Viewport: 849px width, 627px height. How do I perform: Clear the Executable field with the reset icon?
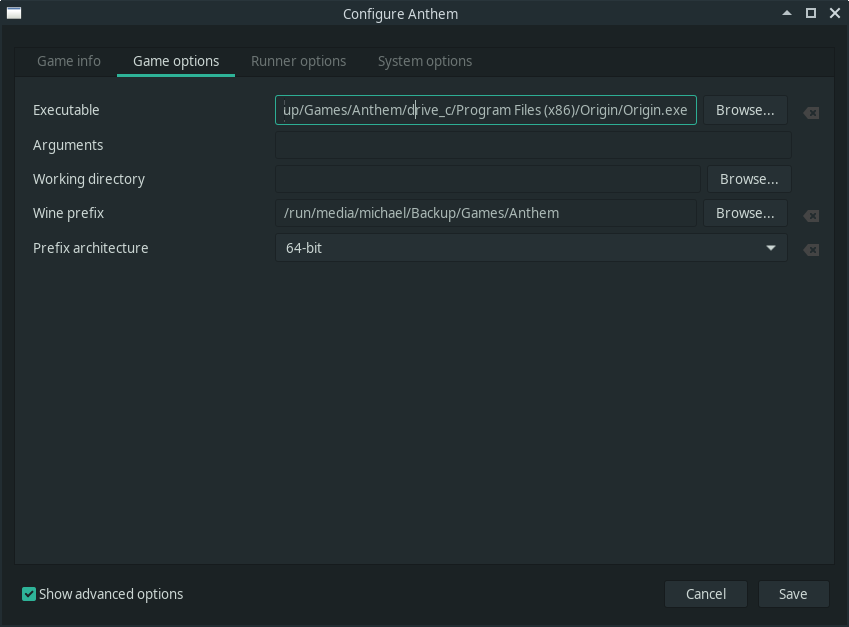[811, 113]
